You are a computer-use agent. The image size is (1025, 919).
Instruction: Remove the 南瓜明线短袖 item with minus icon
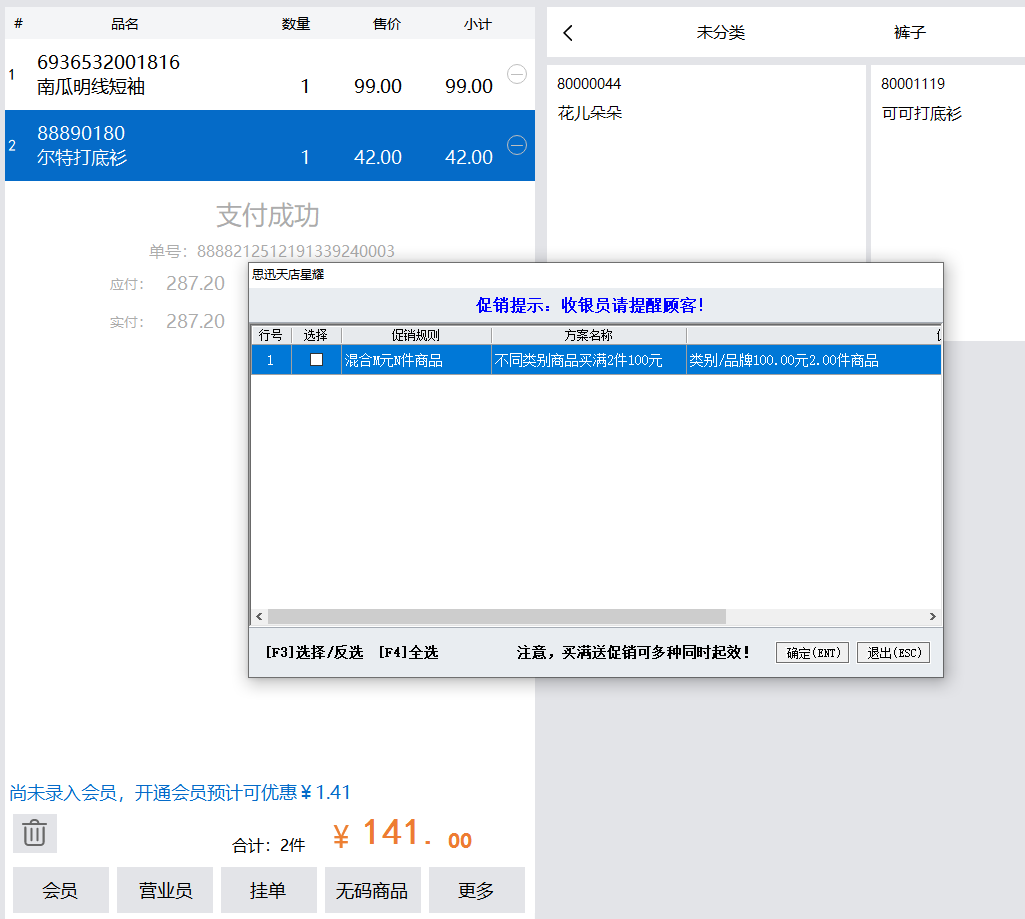point(517,74)
